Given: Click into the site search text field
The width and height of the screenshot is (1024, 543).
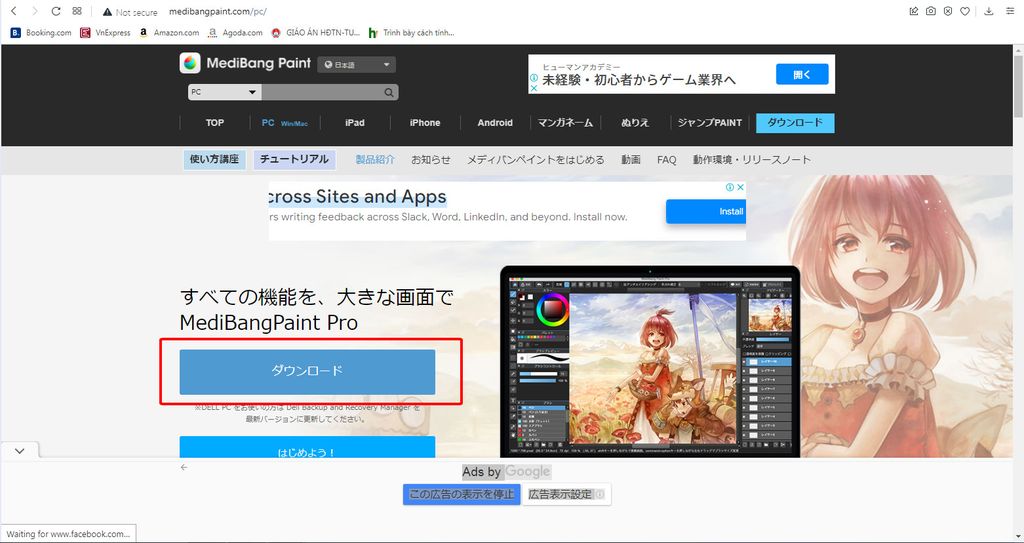Looking at the screenshot, I should tap(321, 92).
